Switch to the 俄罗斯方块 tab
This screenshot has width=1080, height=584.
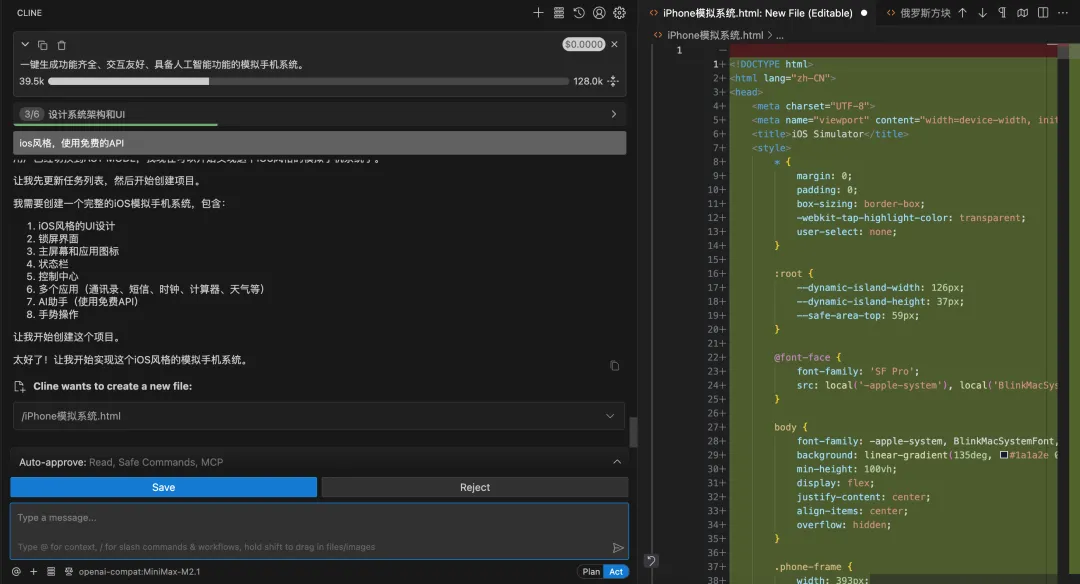coord(917,13)
